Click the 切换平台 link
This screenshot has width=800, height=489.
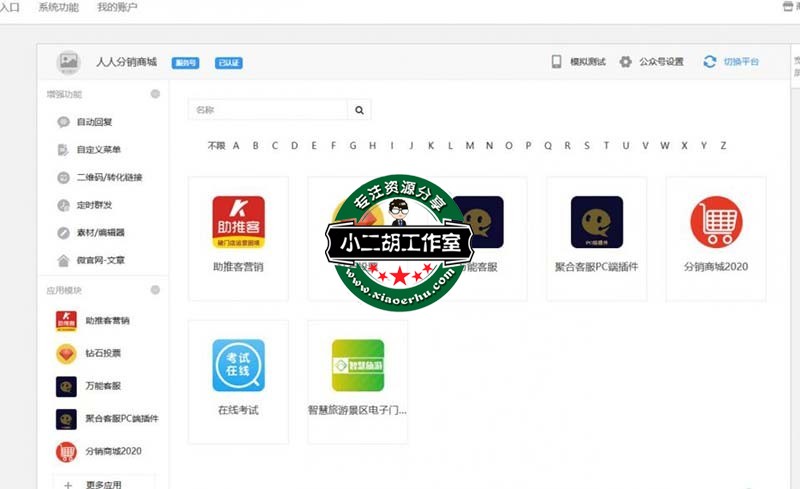pos(741,62)
